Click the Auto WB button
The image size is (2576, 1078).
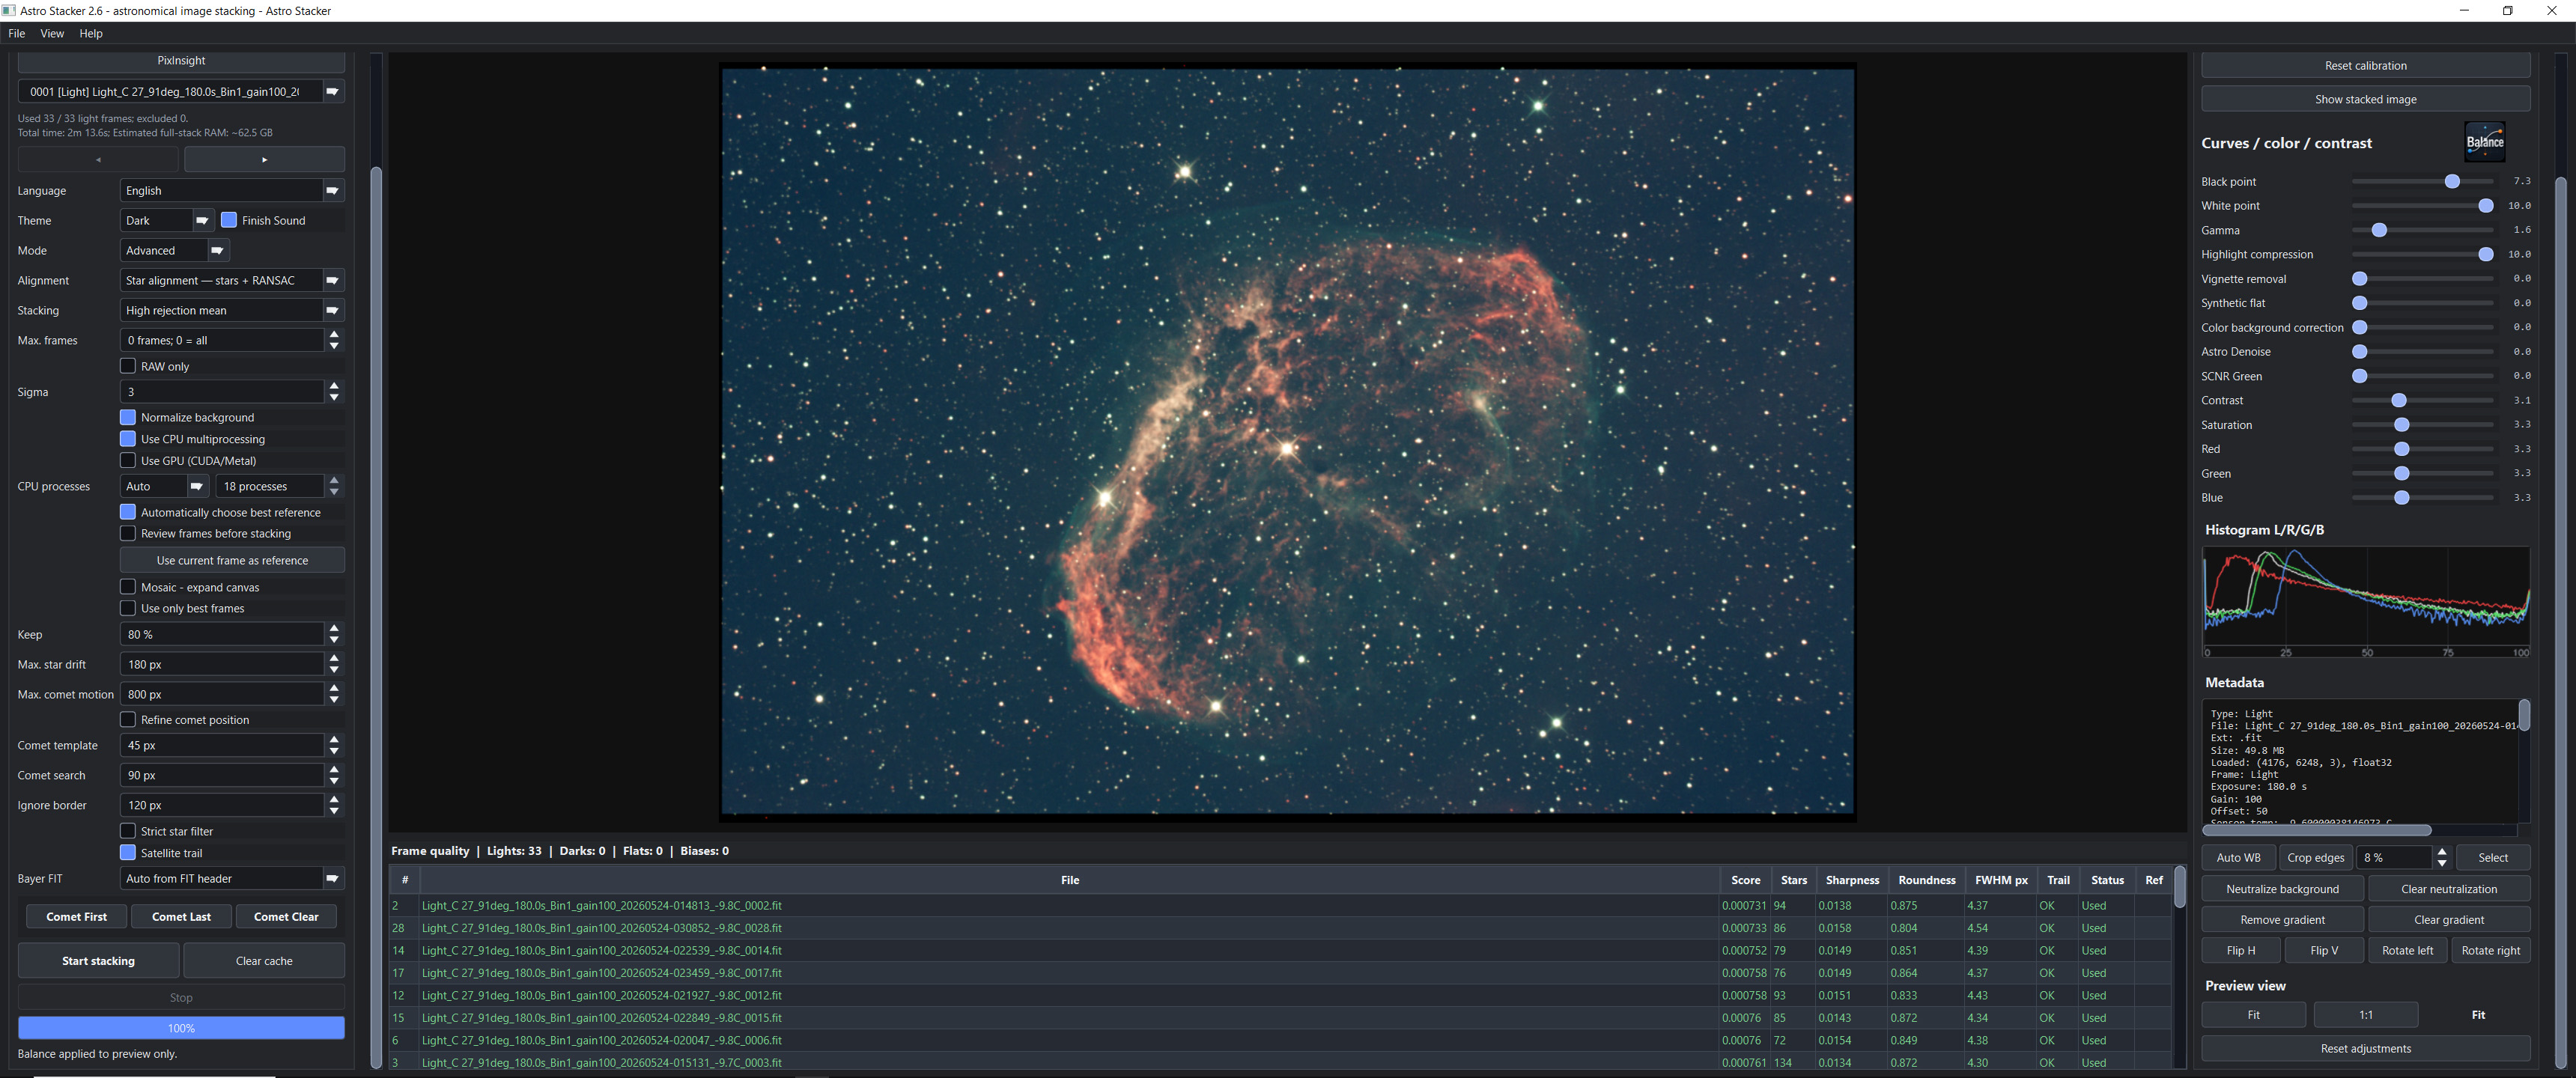[2238, 857]
